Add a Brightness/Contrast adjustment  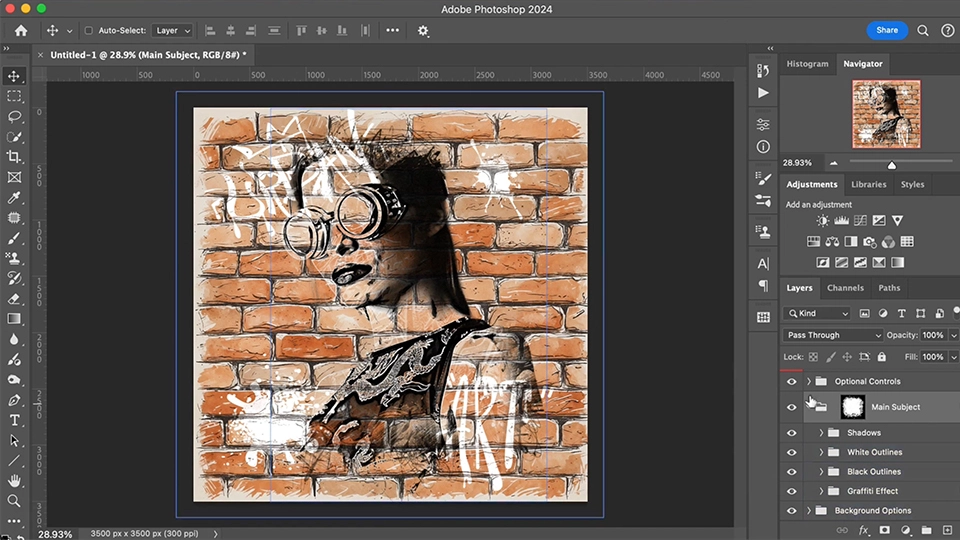[x=822, y=220]
